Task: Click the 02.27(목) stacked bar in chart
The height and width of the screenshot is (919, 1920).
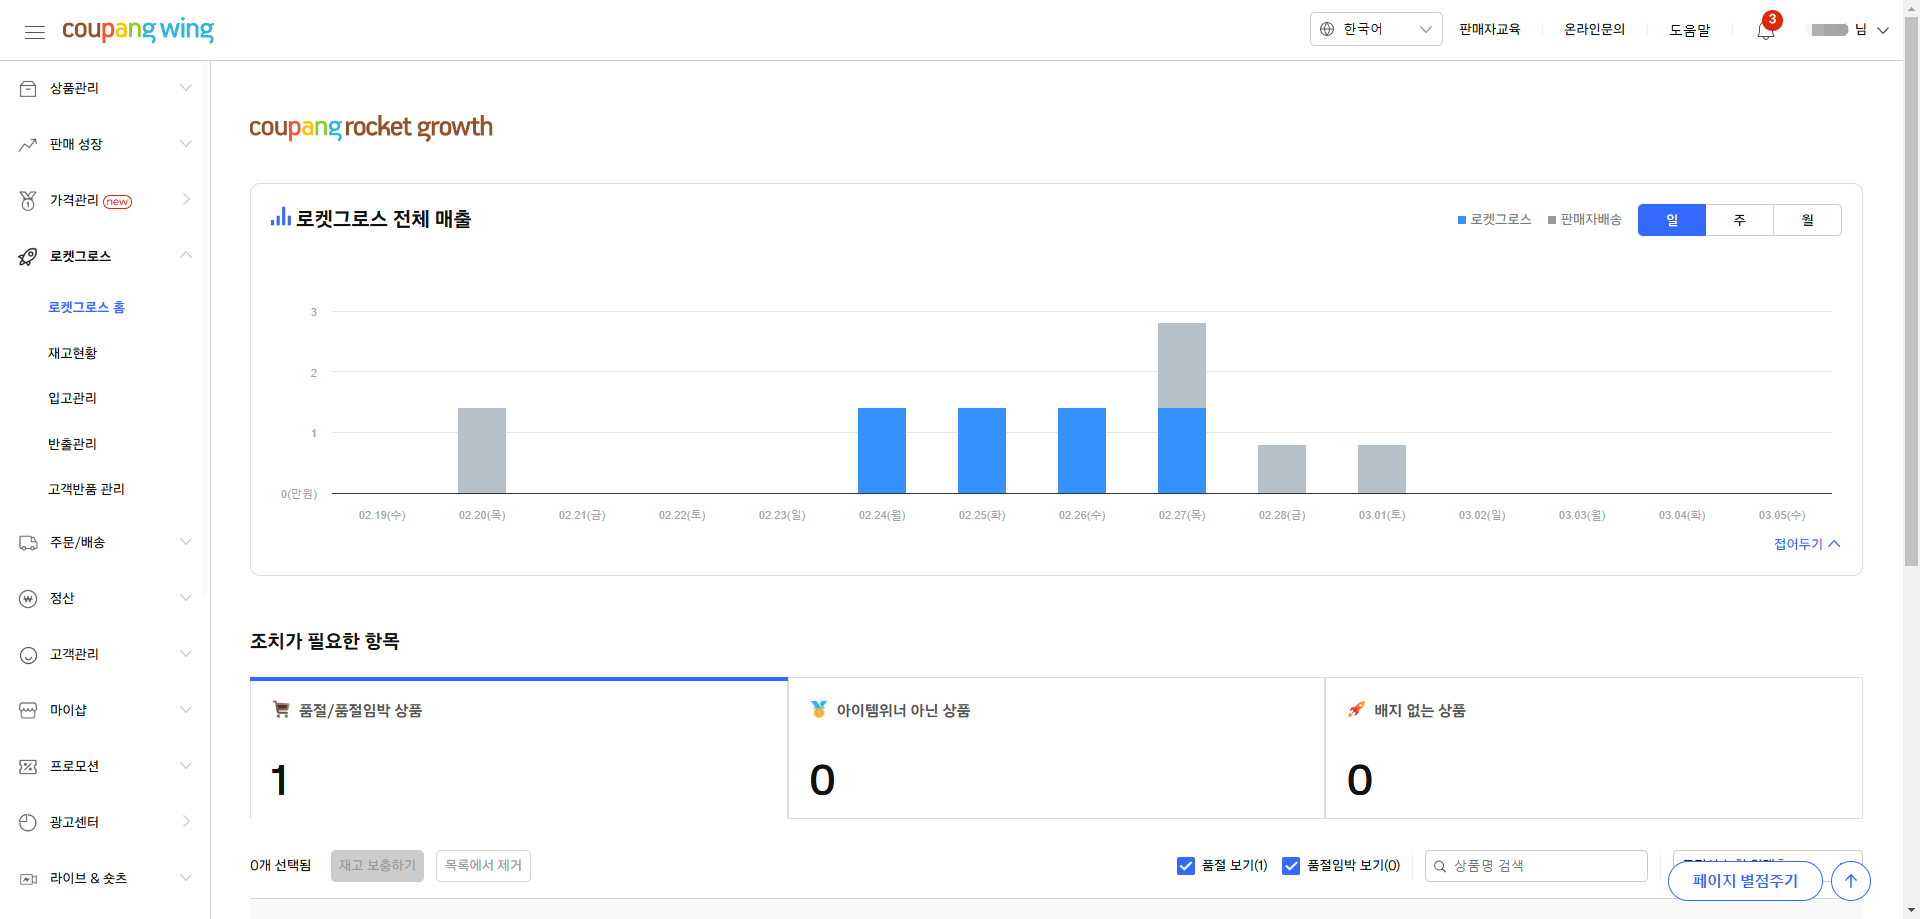Action: click(x=1182, y=408)
